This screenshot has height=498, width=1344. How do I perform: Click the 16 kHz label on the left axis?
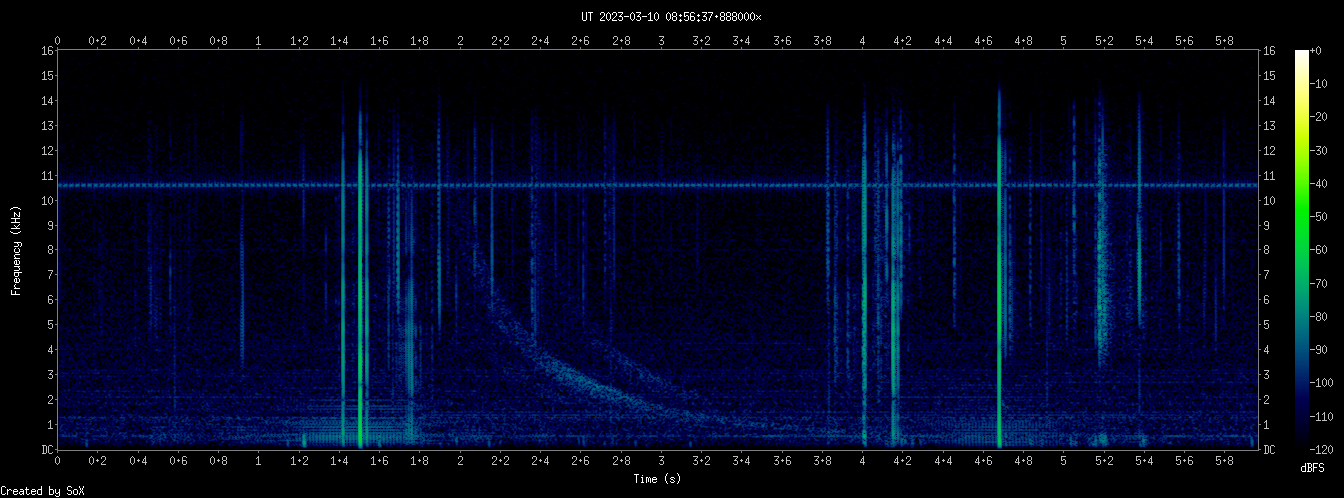pyautogui.click(x=47, y=51)
